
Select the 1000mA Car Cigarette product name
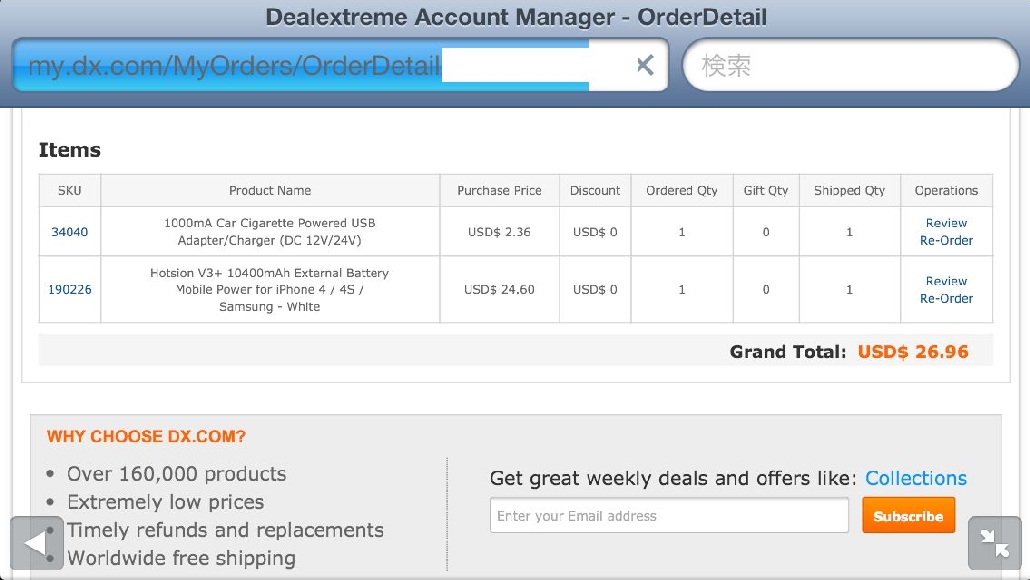tap(269, 232)
